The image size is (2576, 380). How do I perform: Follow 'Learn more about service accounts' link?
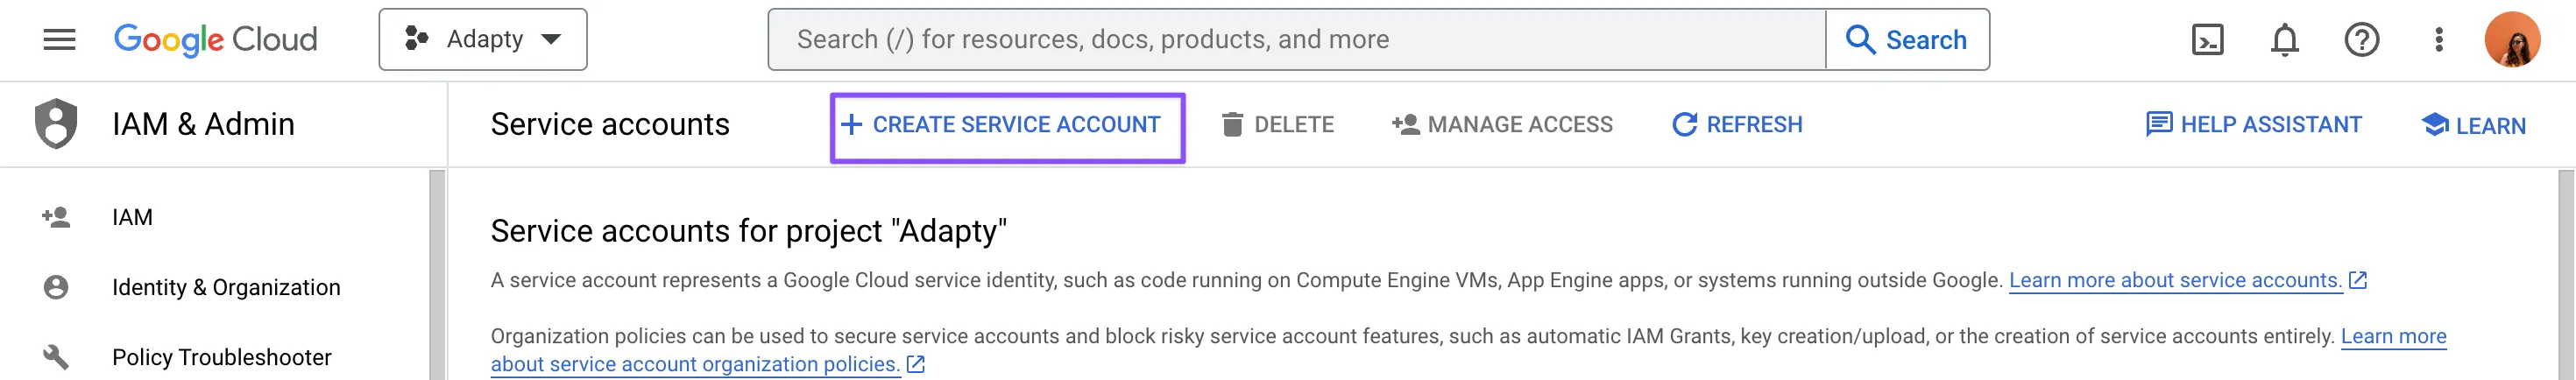(2175, 281)
